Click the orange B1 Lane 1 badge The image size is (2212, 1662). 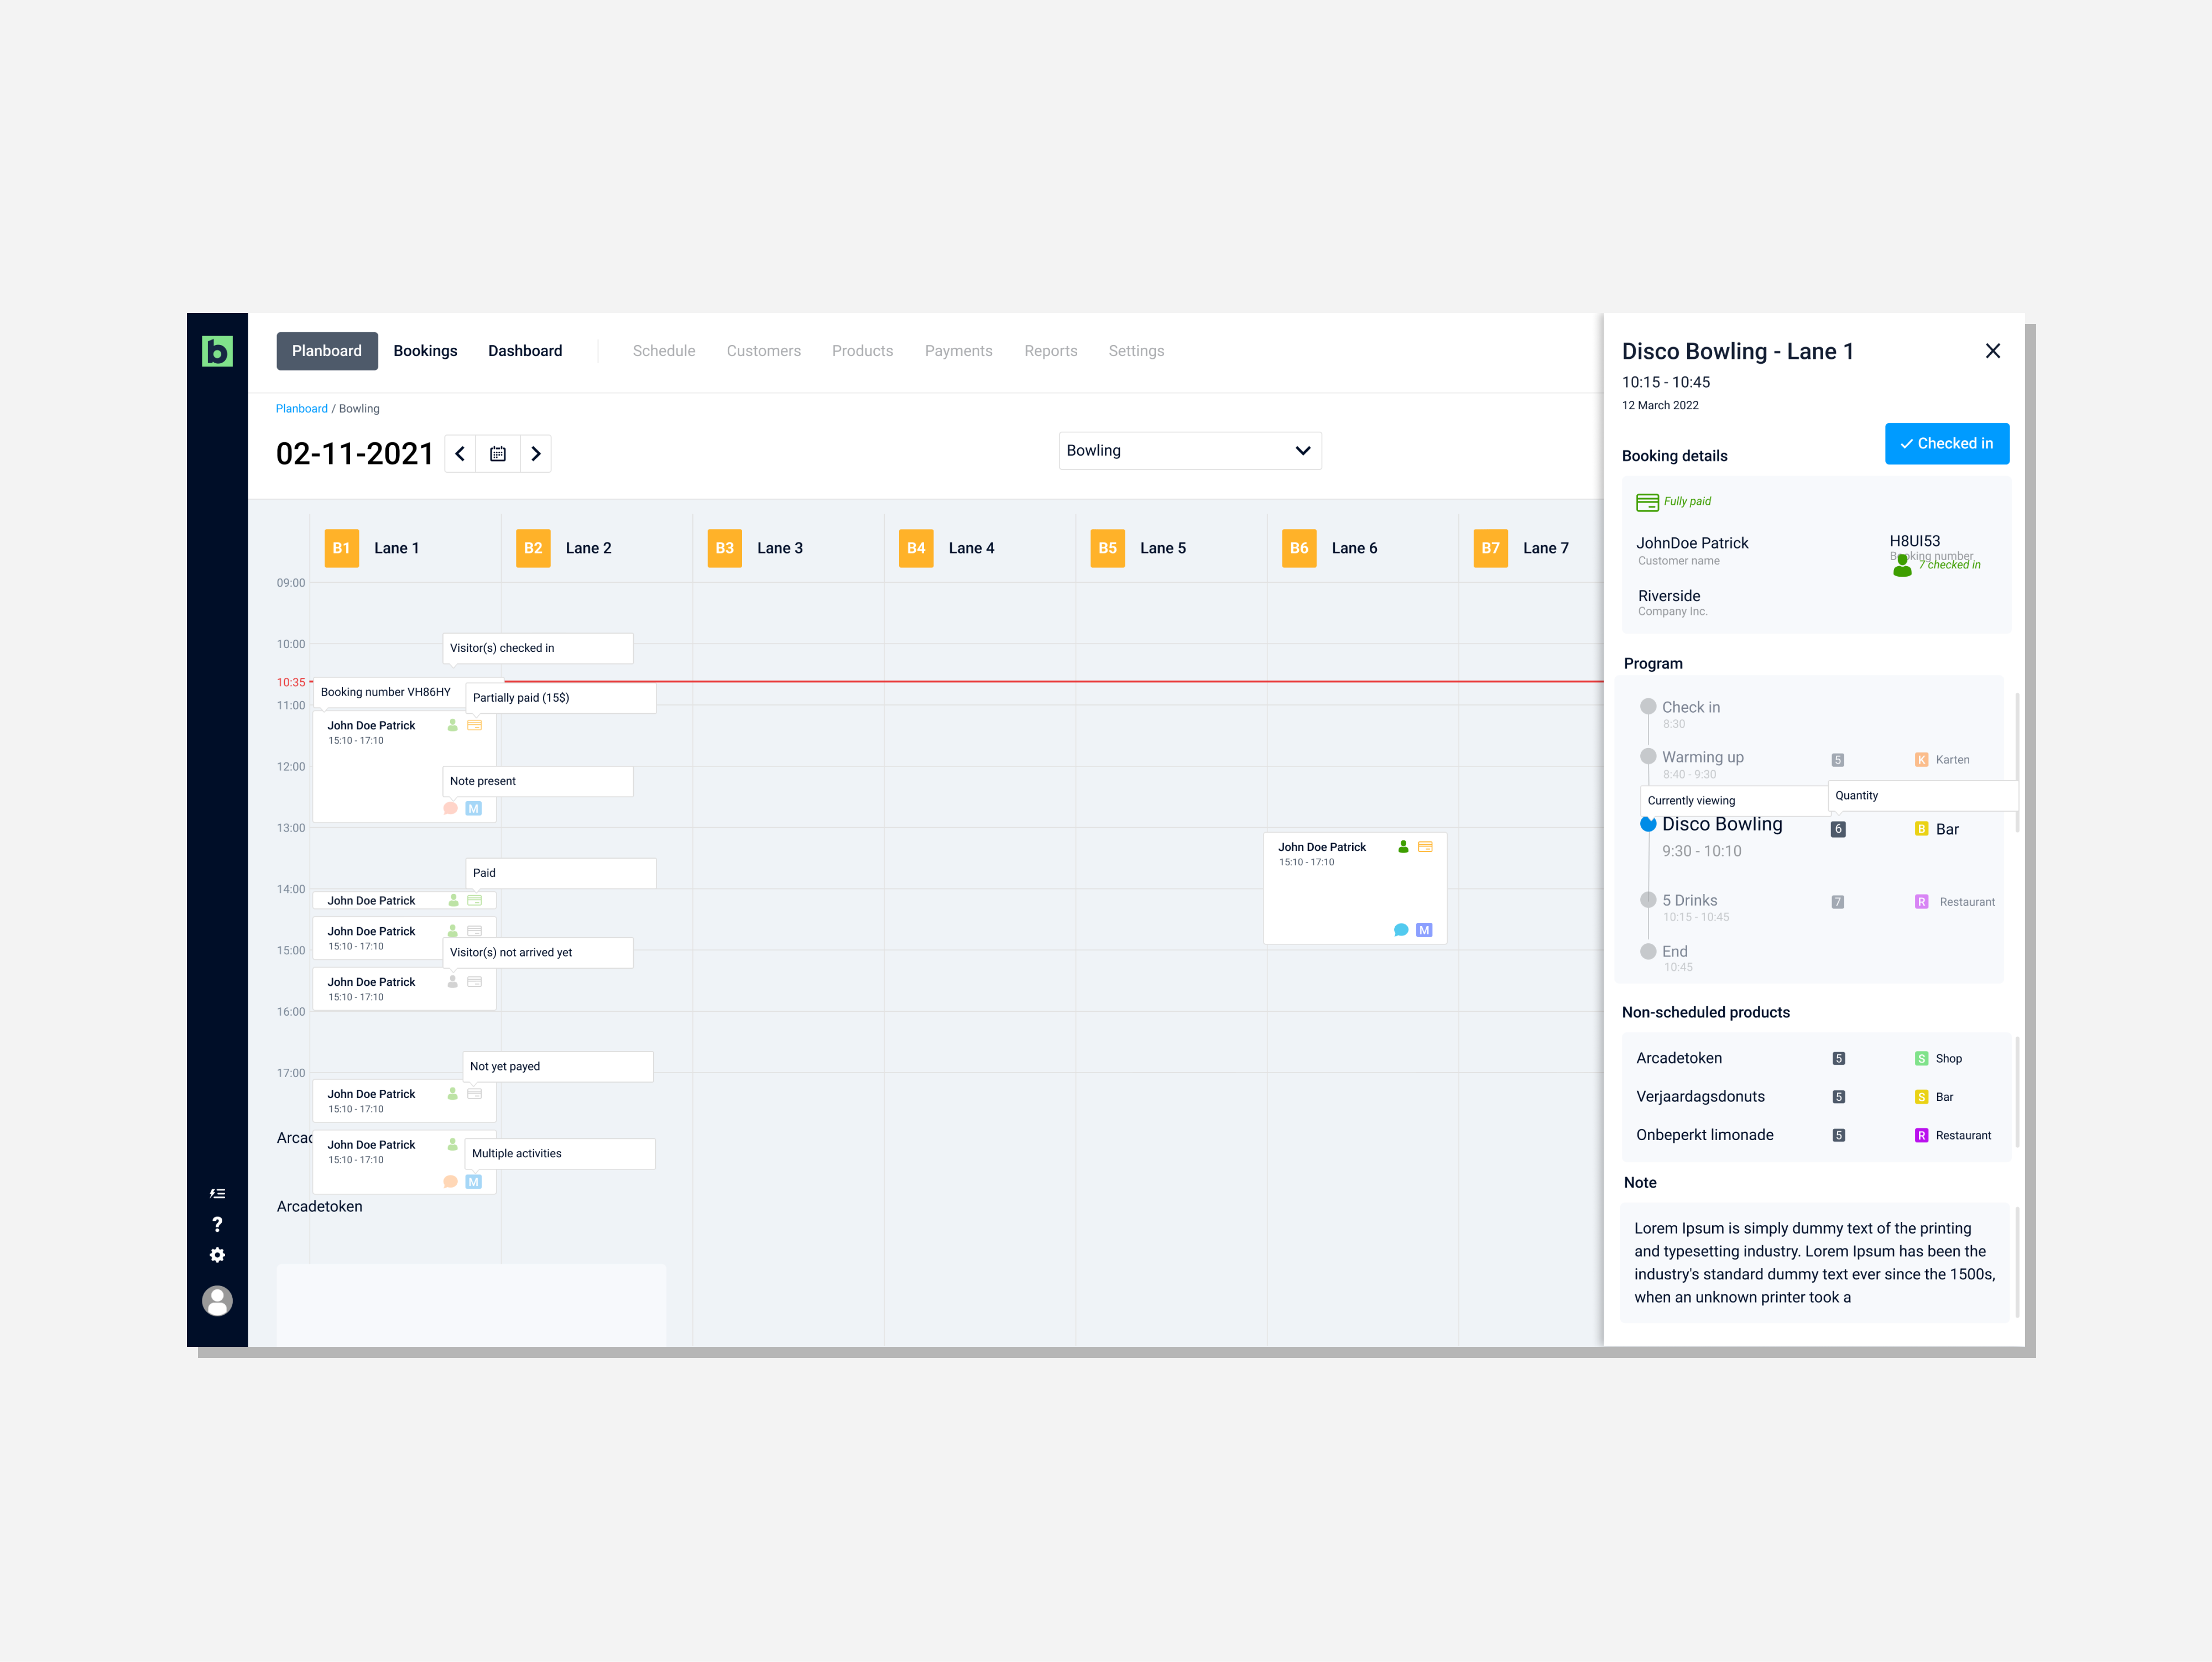coord(341,548)
